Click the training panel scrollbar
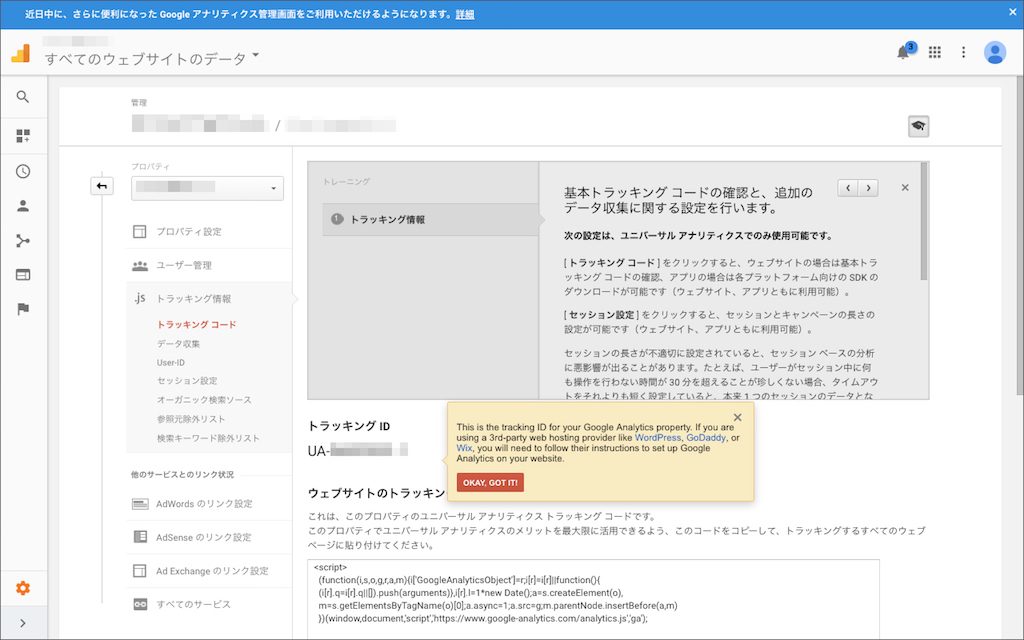 pyautogui.click(x=923, y=221)
